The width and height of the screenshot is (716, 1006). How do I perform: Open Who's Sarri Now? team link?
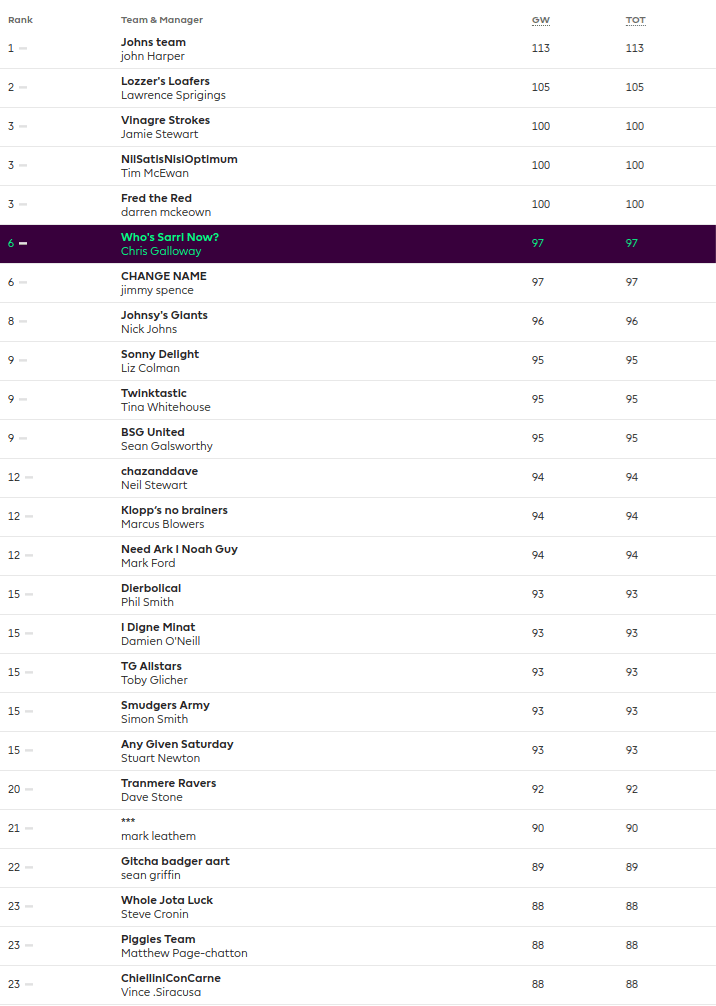coord(169,237)
